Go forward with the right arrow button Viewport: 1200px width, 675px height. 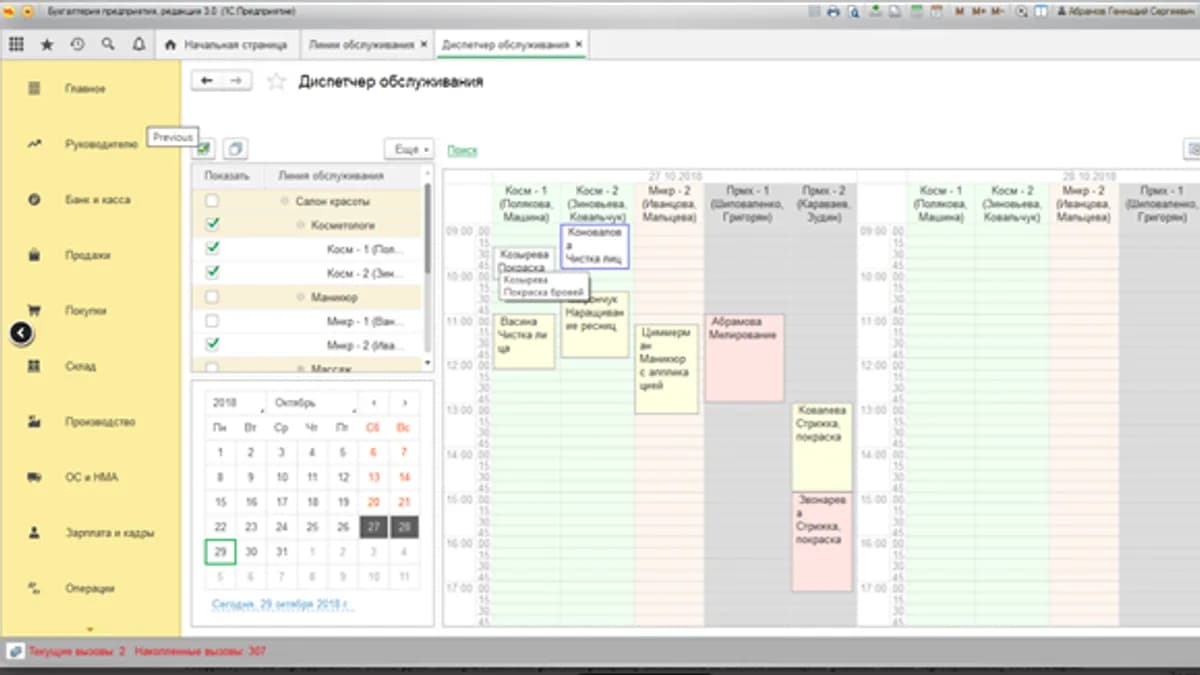236,81
